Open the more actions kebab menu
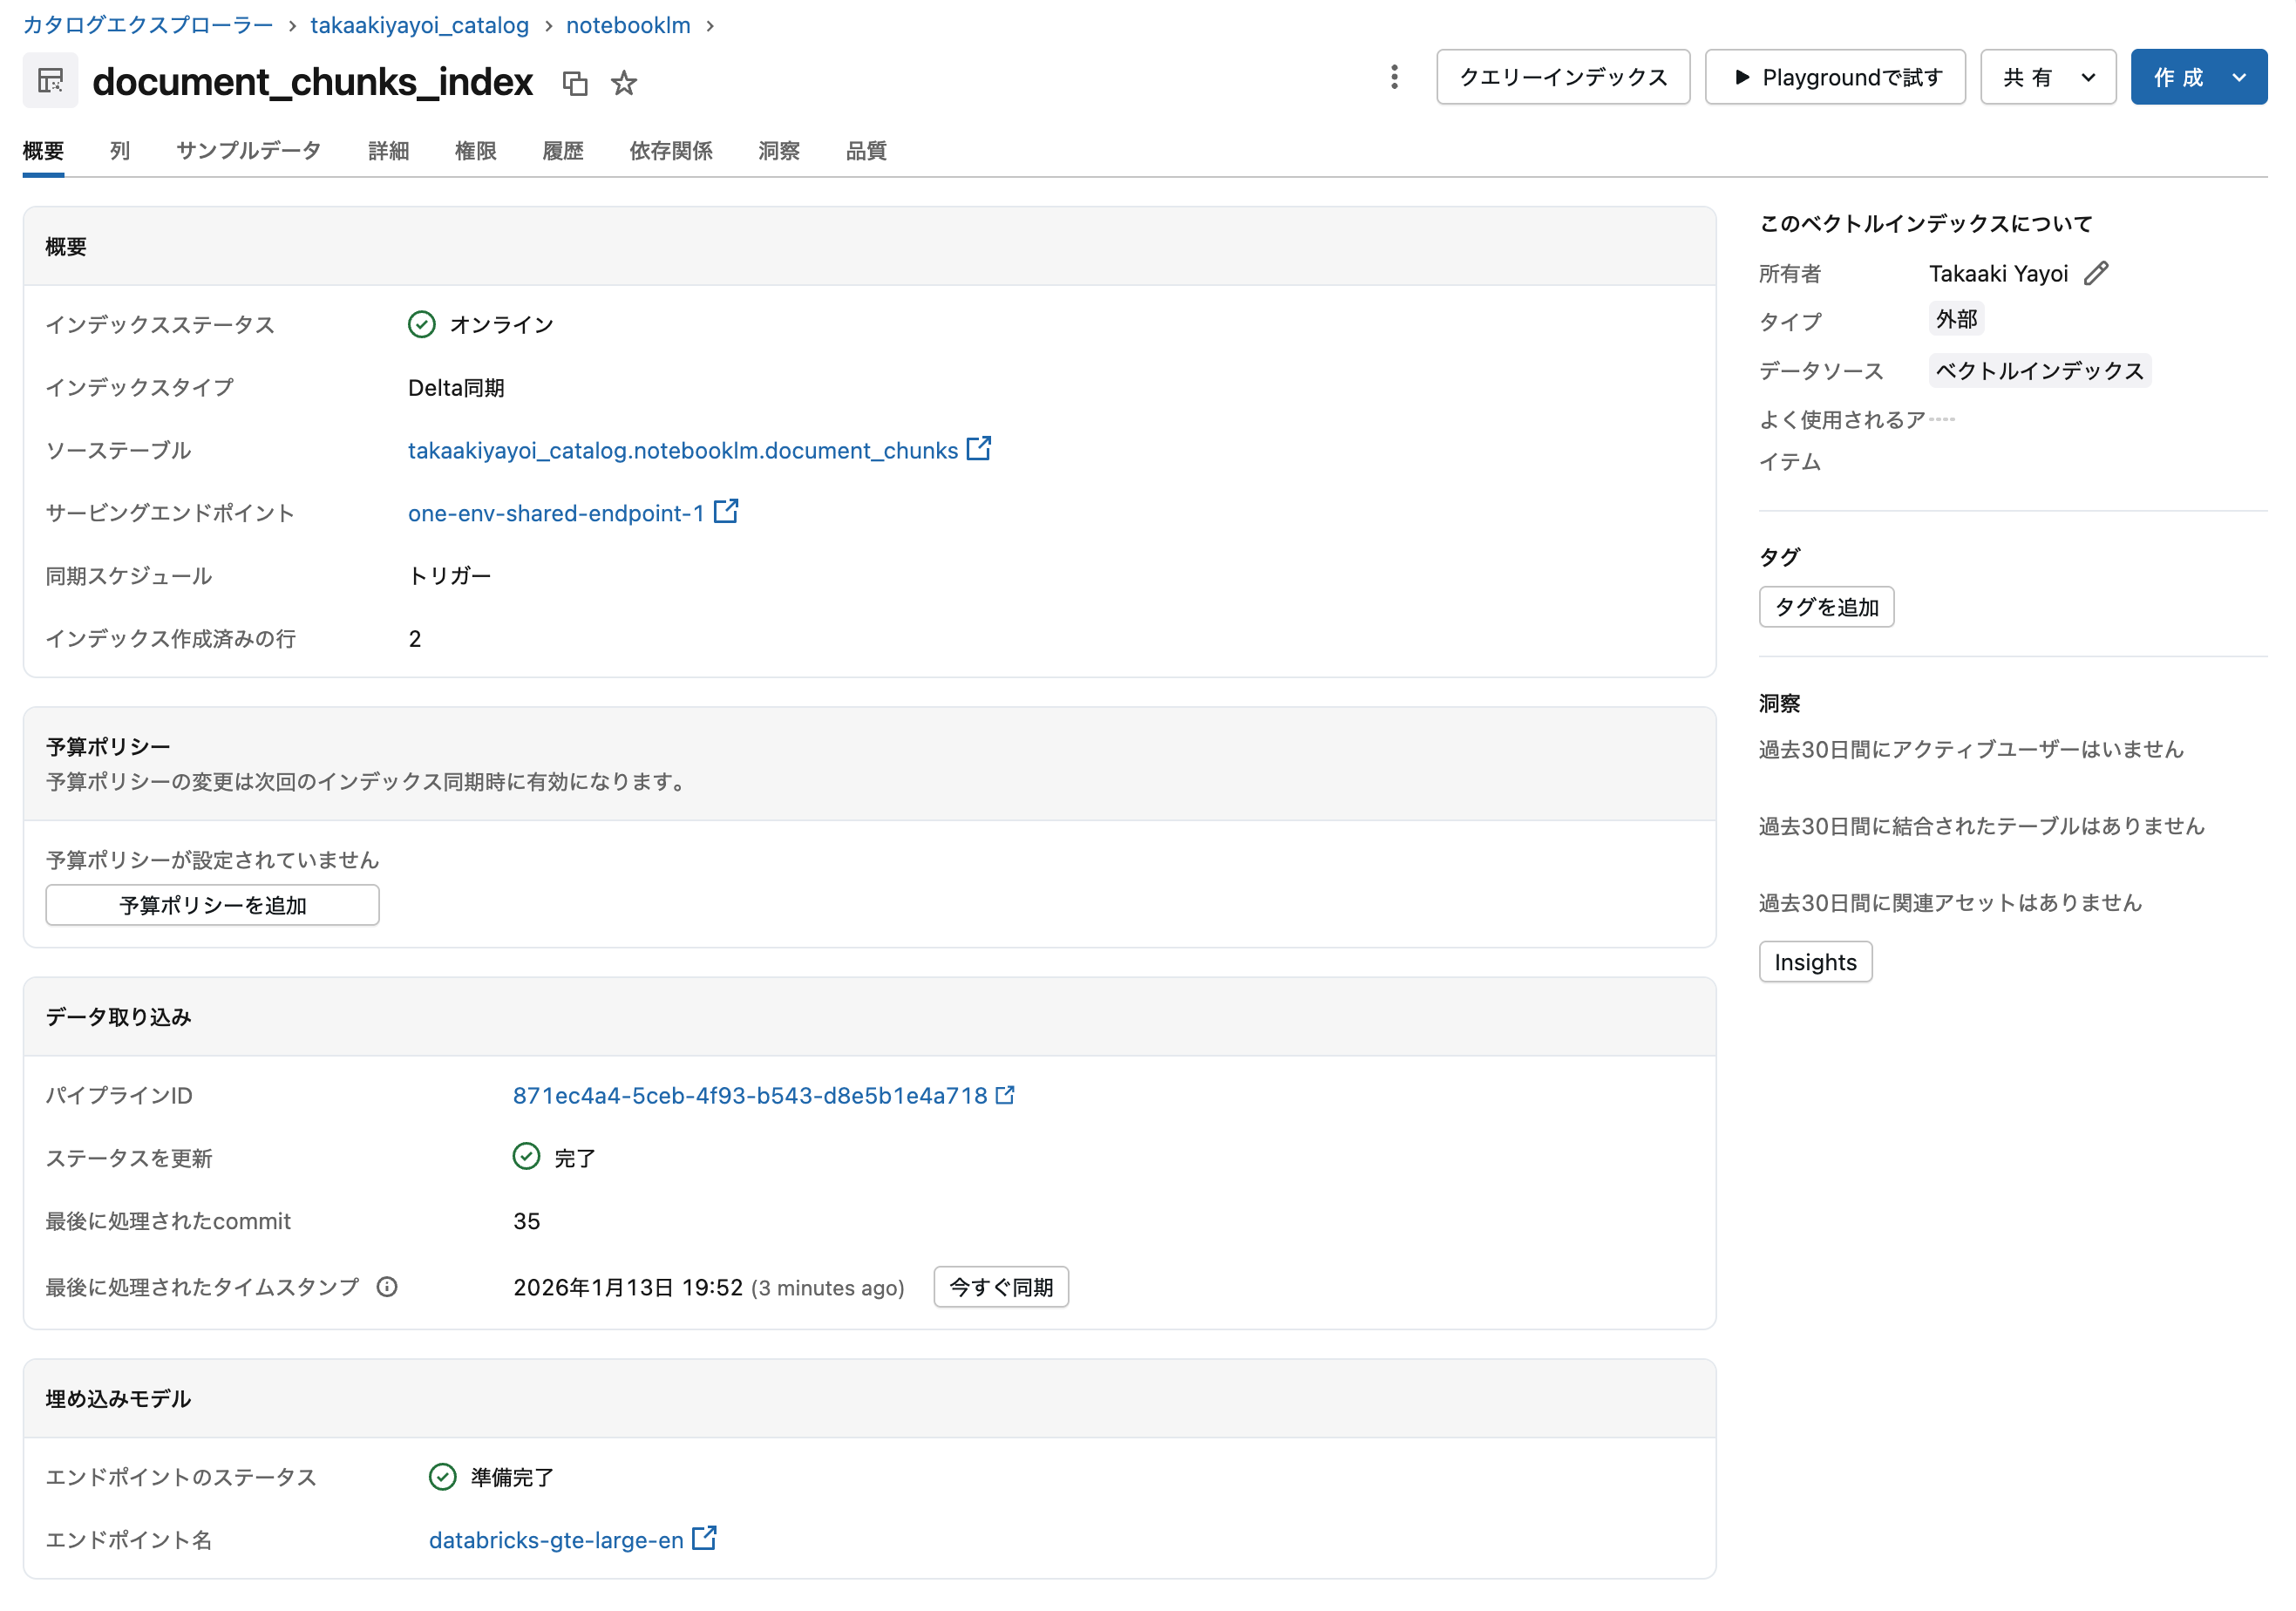The width and height of the screenshot is (2296, 1611). [x=1394, y=77]
